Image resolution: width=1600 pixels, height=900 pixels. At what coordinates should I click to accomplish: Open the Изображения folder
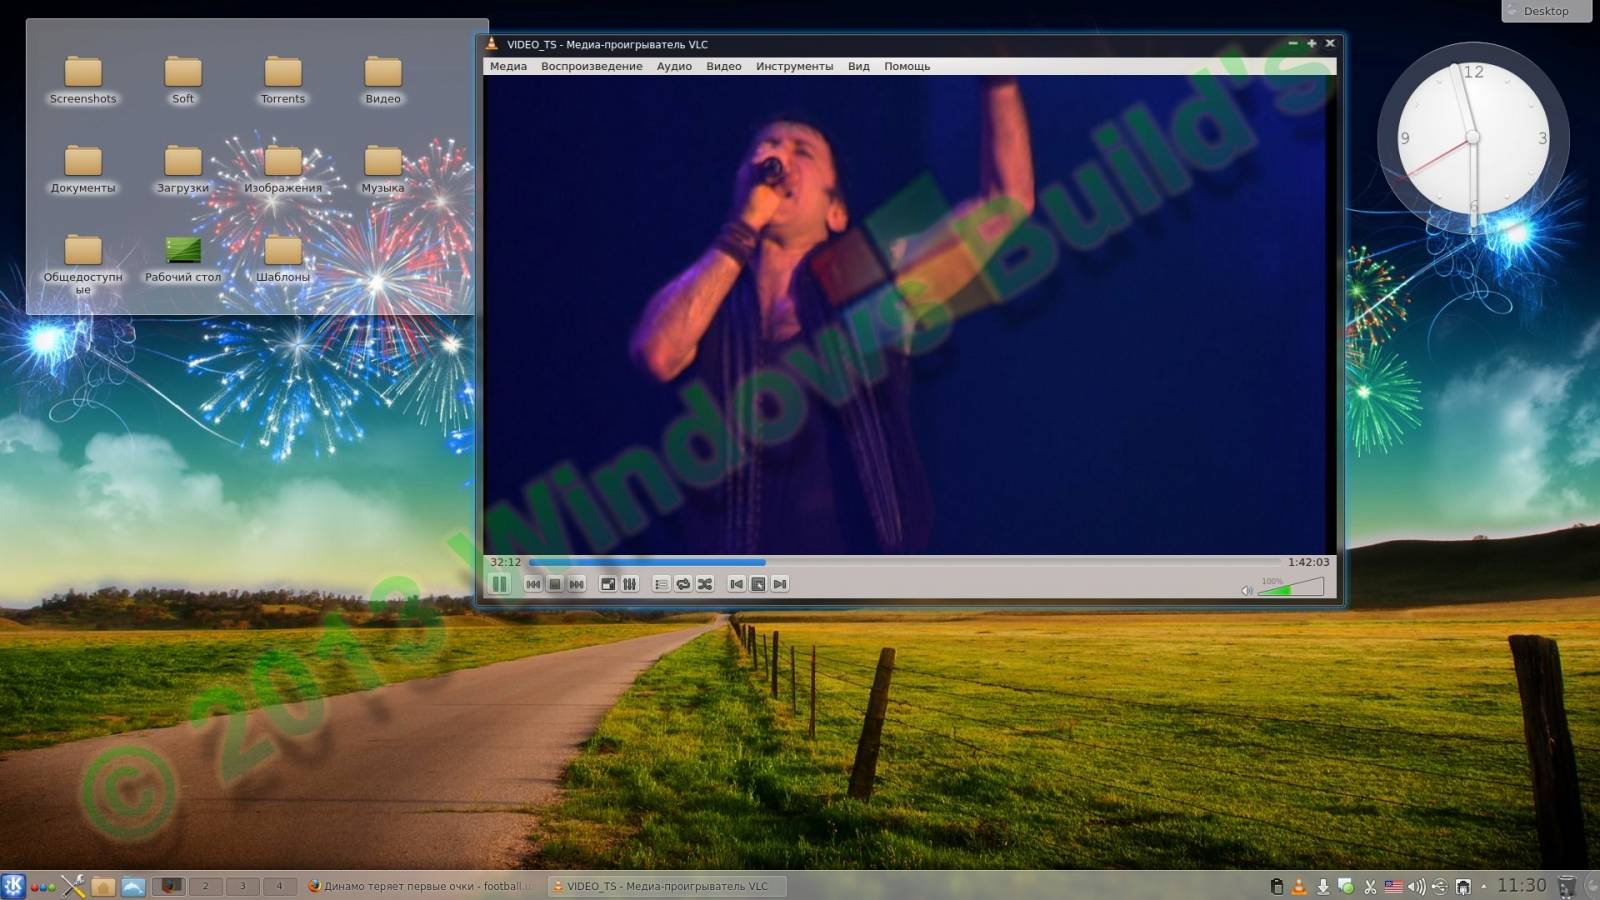click(x=283, y=169)
